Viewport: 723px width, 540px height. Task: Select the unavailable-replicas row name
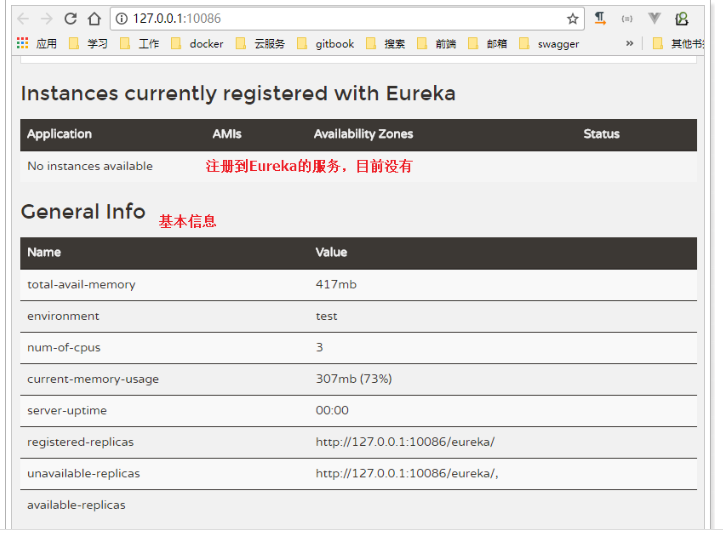coord(83,474)
